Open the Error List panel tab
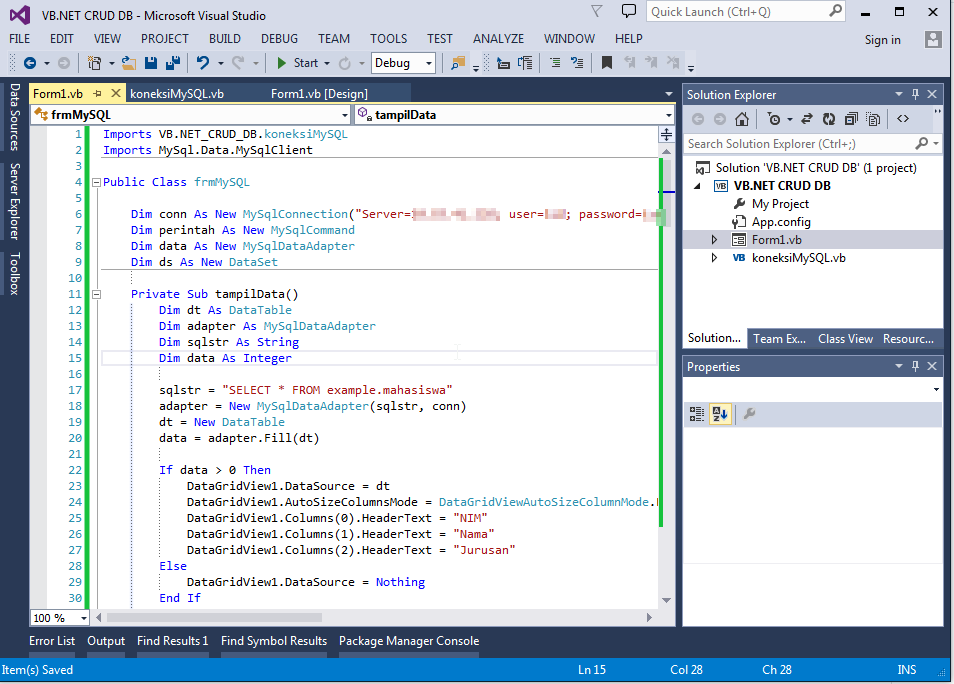Viewport: 954px width, 684px height. [x=52, y=641]
